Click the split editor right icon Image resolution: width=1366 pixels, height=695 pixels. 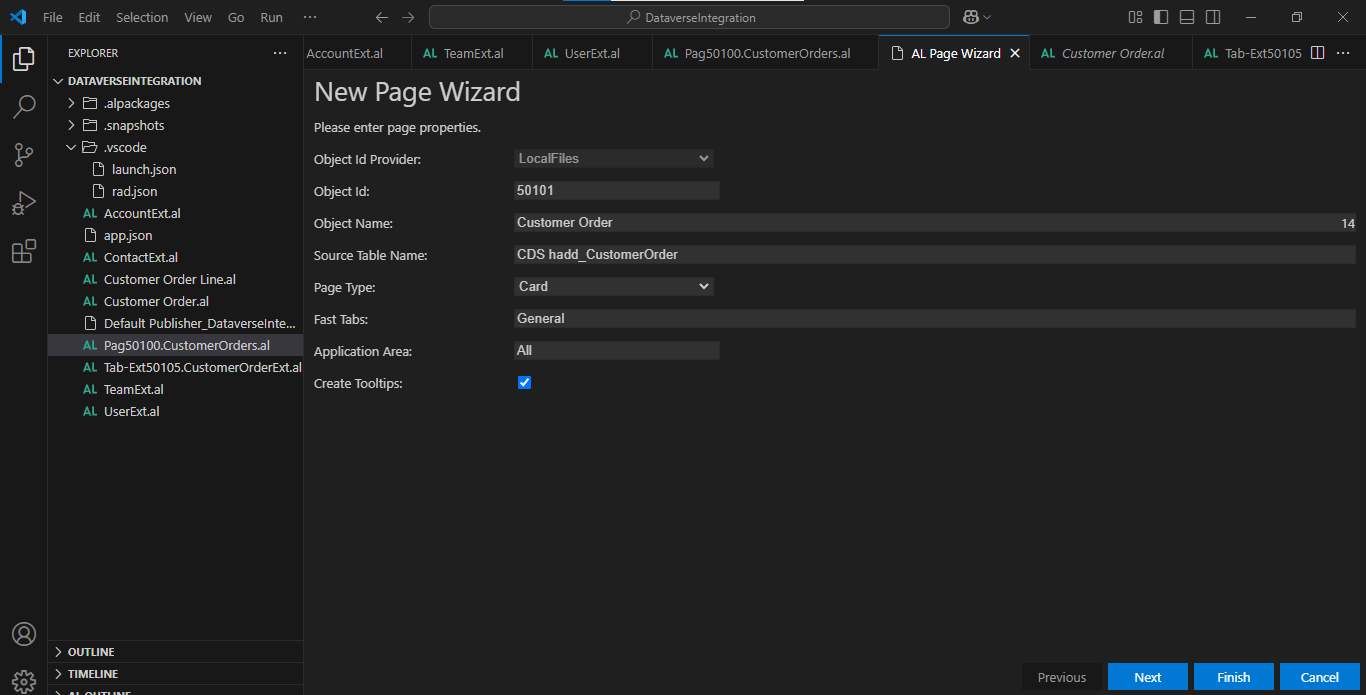coord(1317,53)
